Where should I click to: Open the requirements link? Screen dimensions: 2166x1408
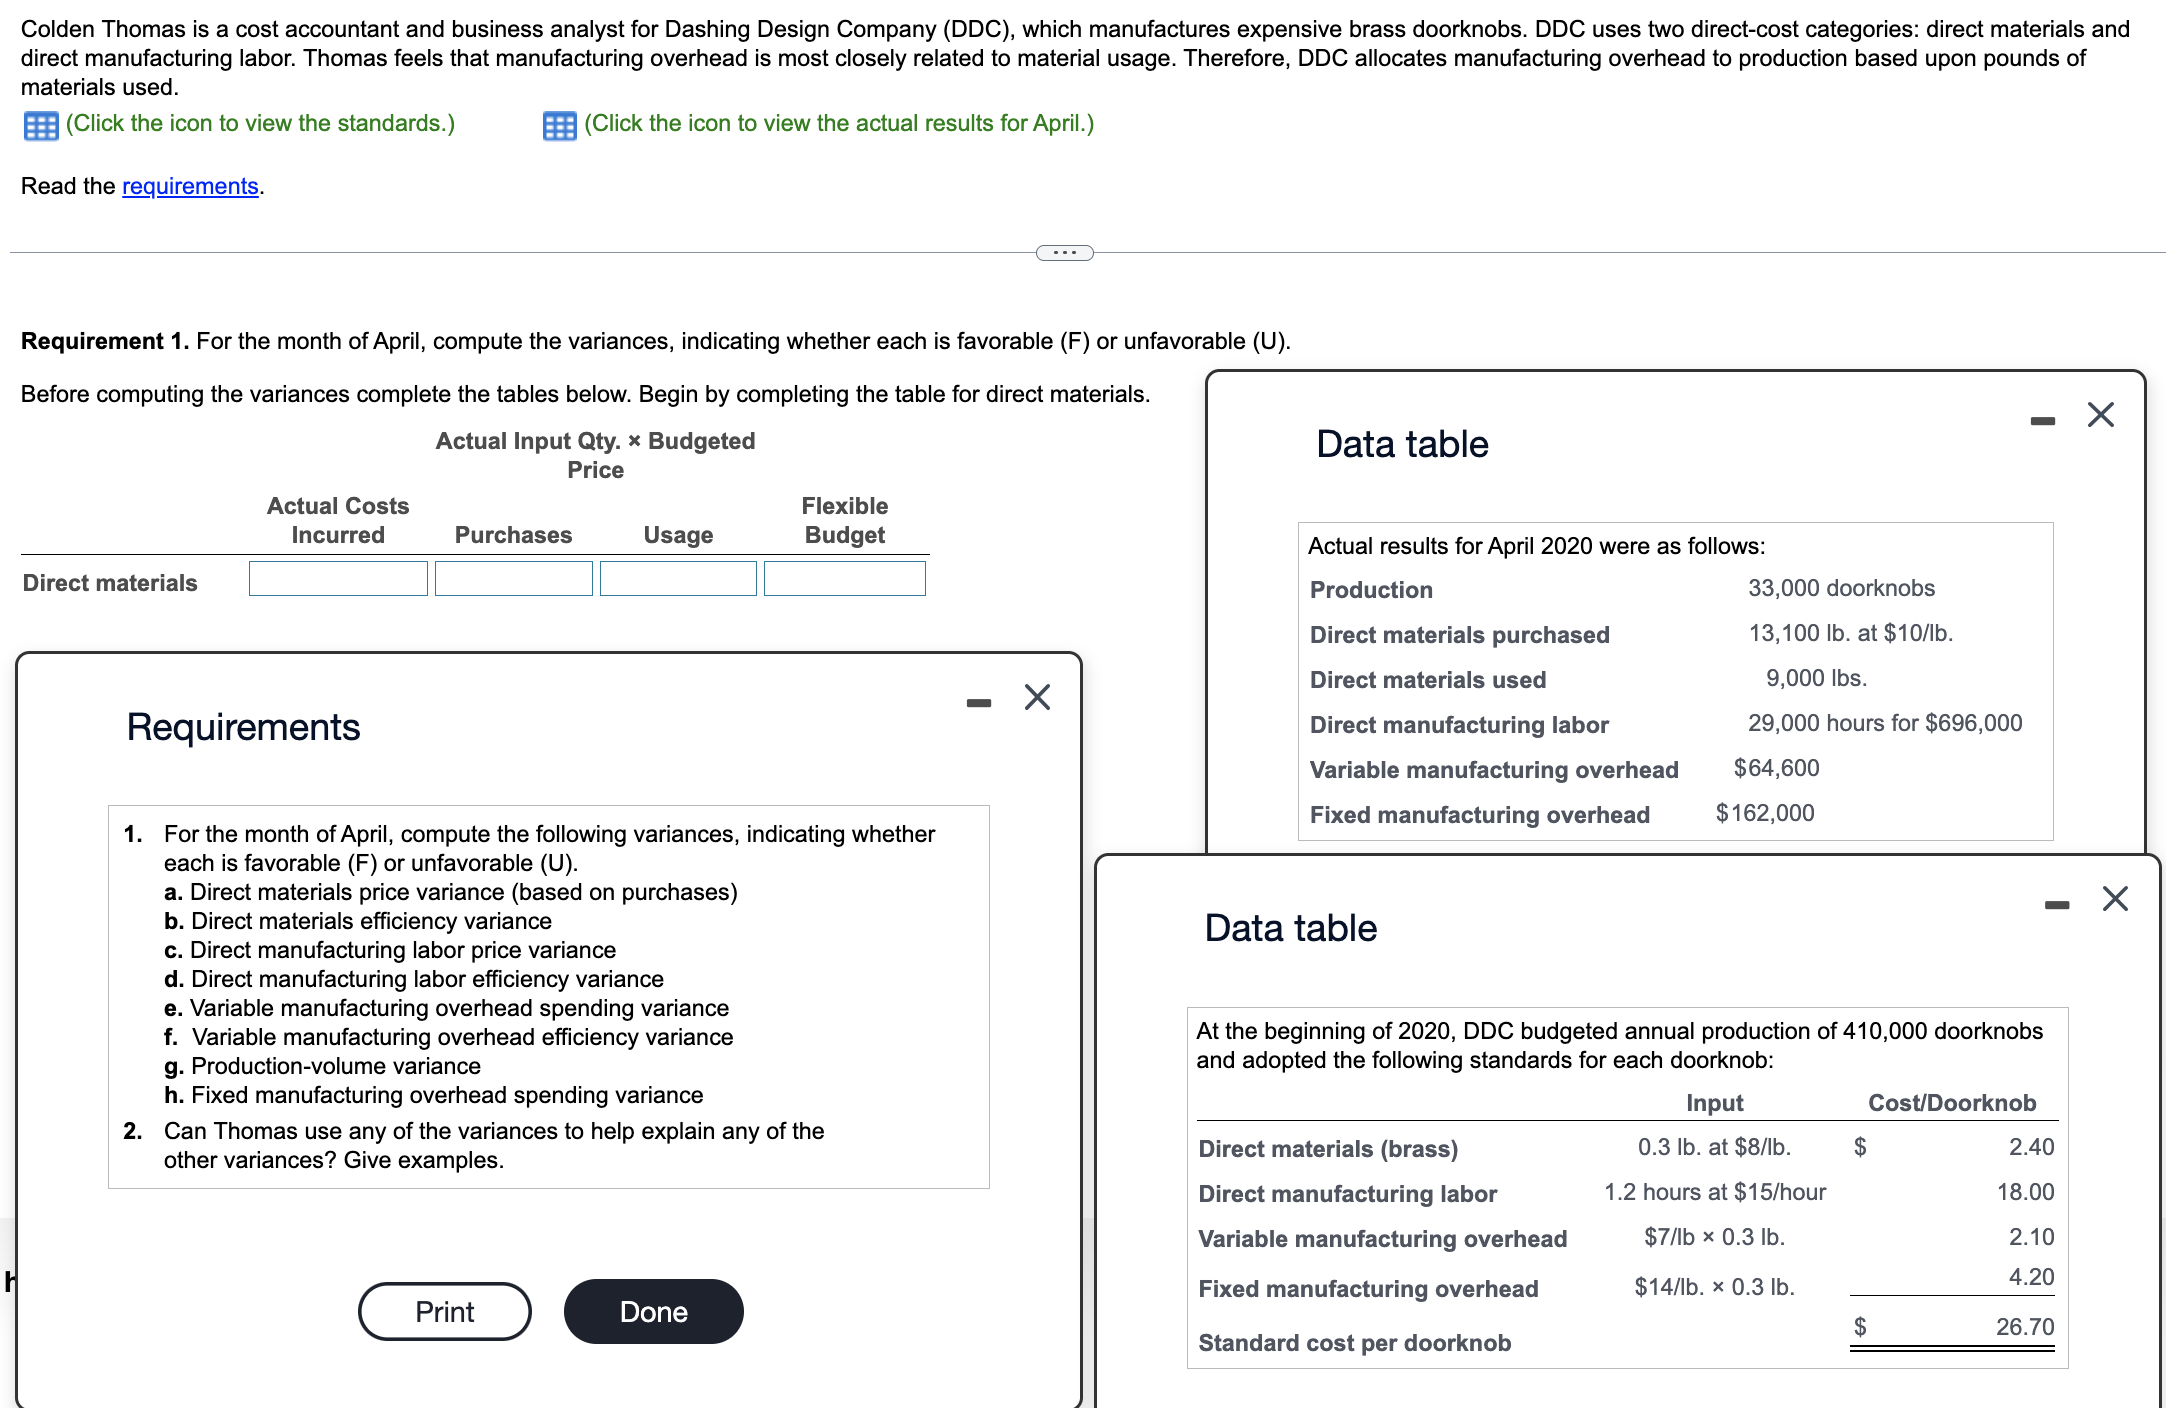point(189,185)
